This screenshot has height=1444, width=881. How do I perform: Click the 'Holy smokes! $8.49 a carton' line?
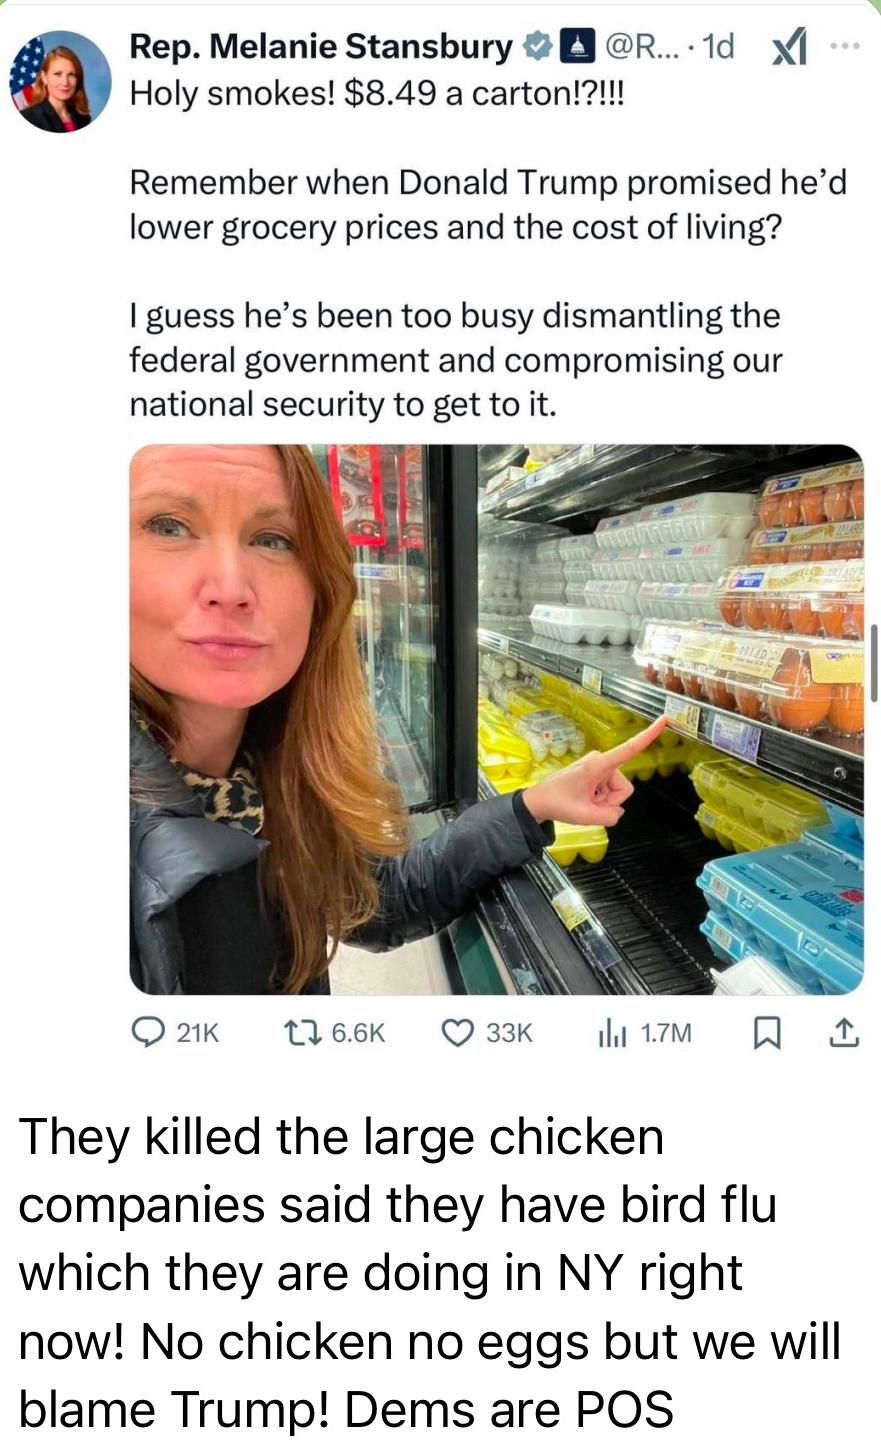[375, 94]
